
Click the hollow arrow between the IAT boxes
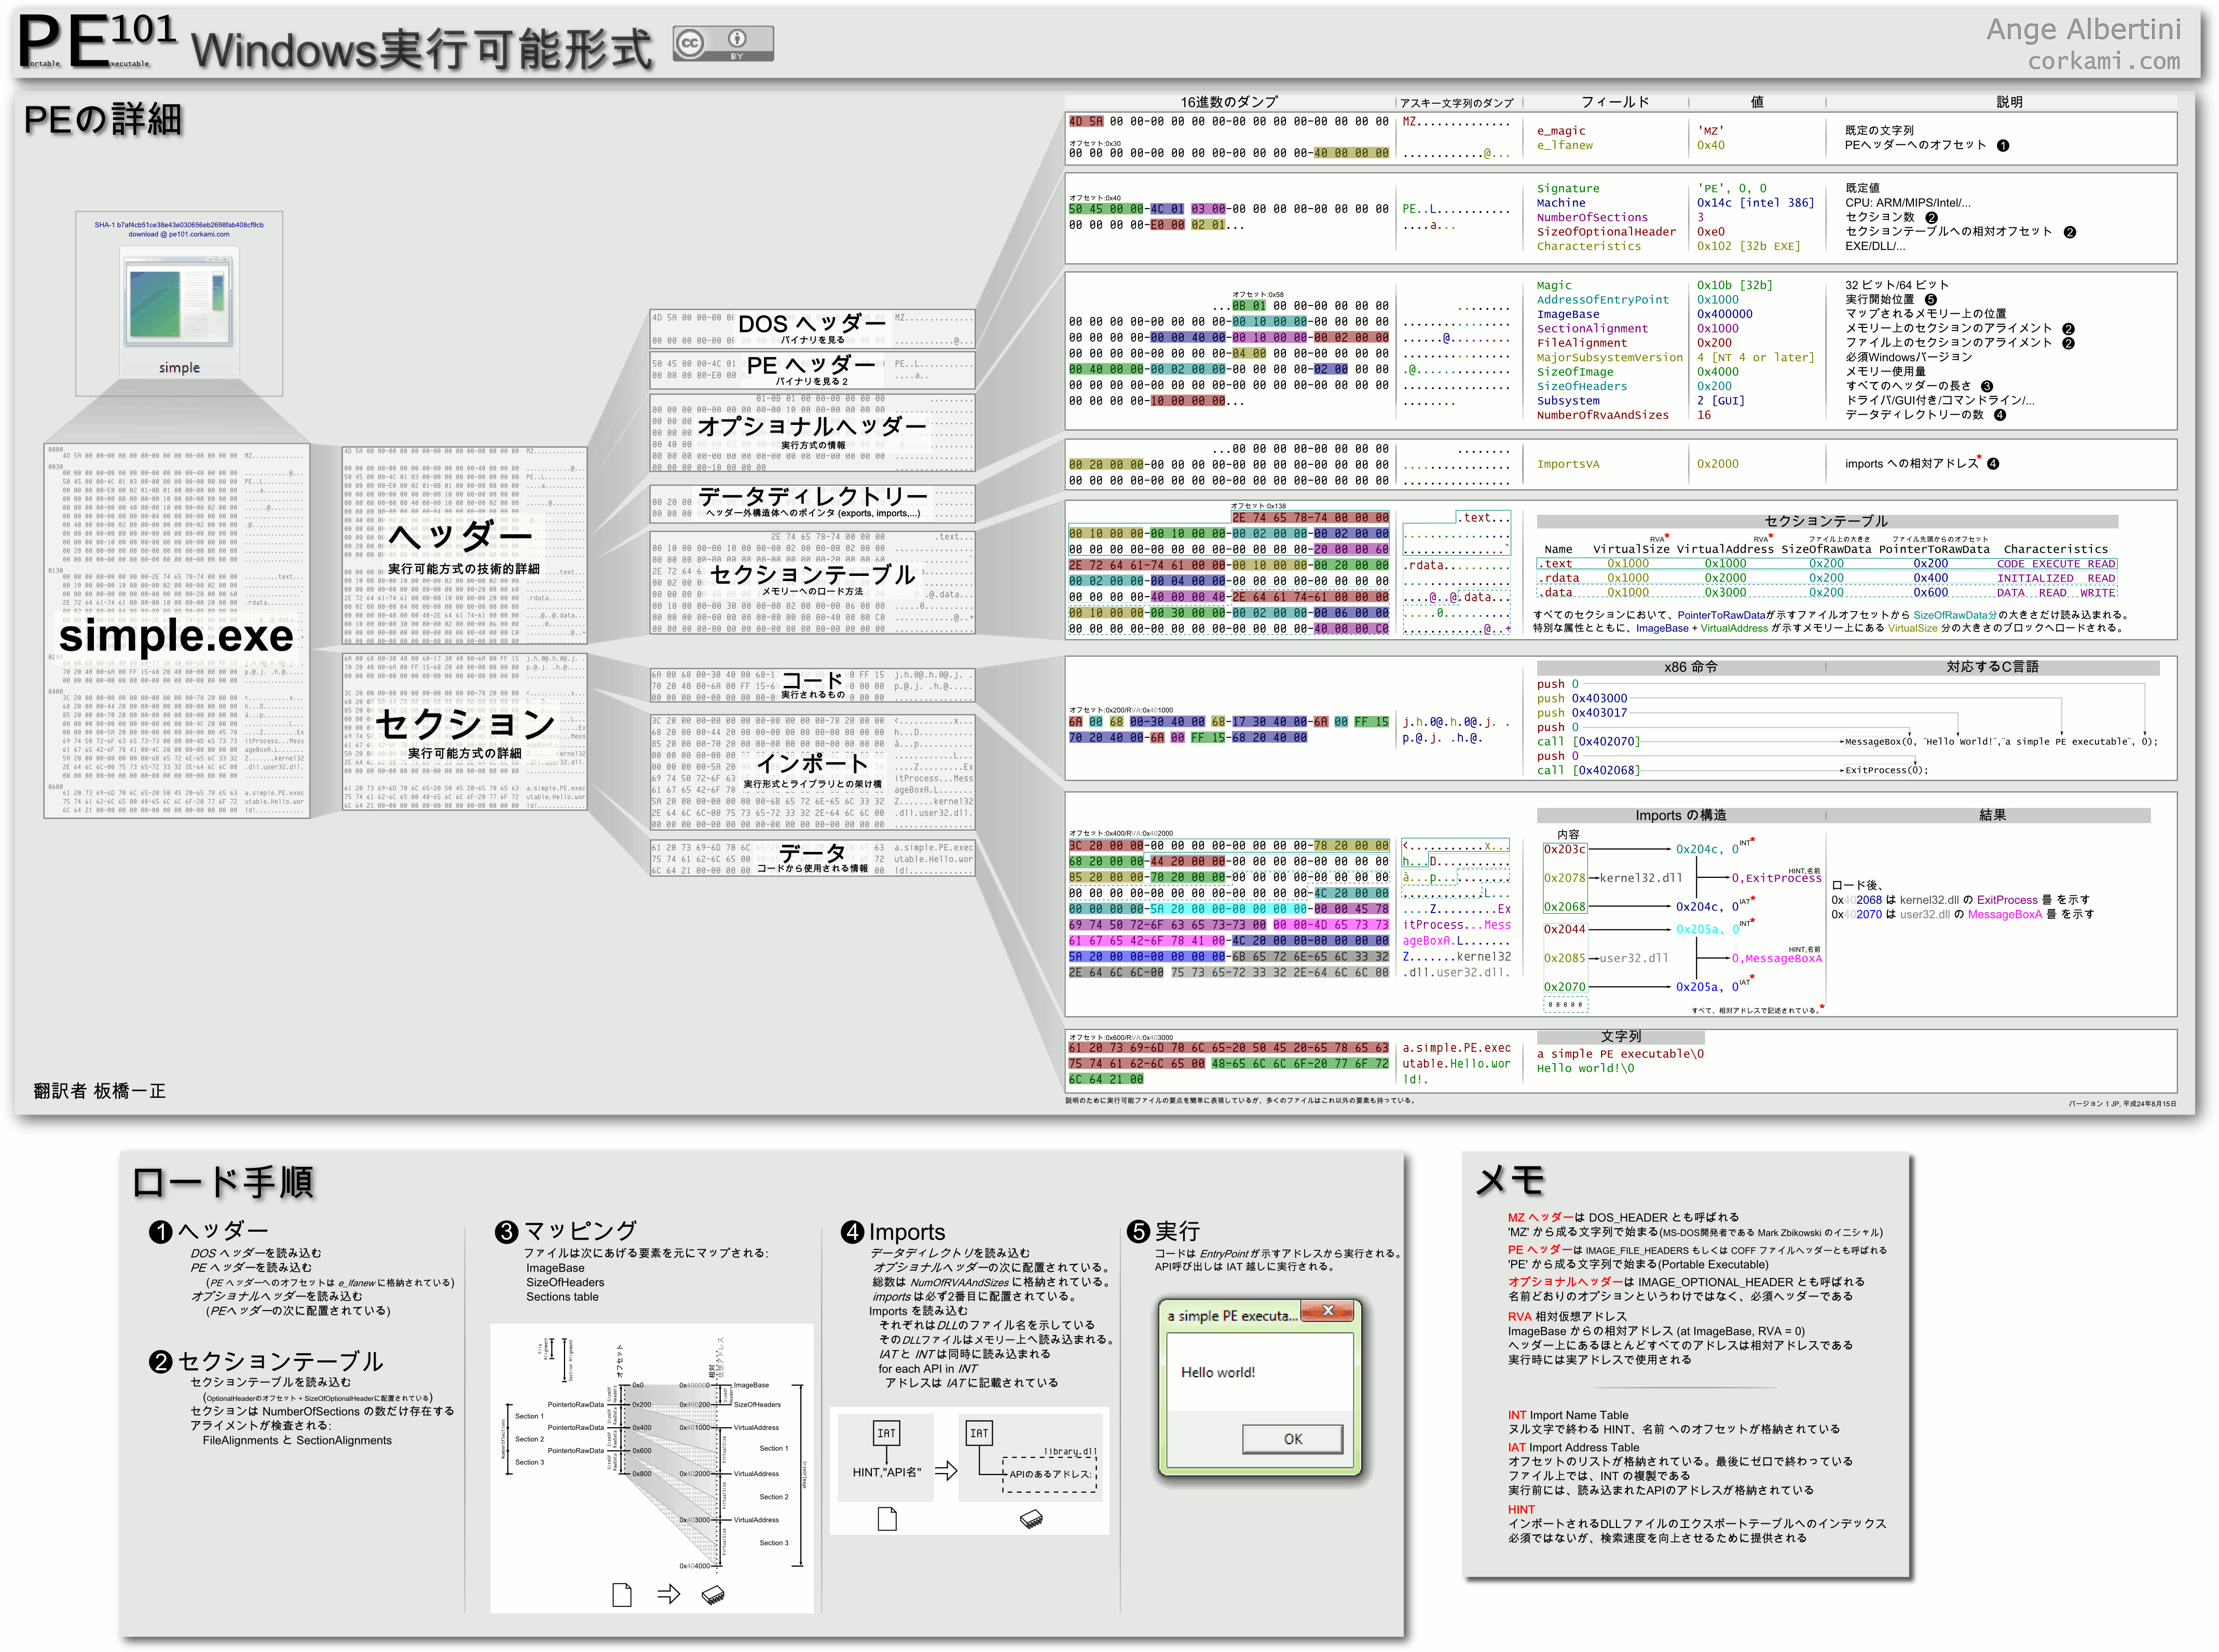click(945, 1471)
